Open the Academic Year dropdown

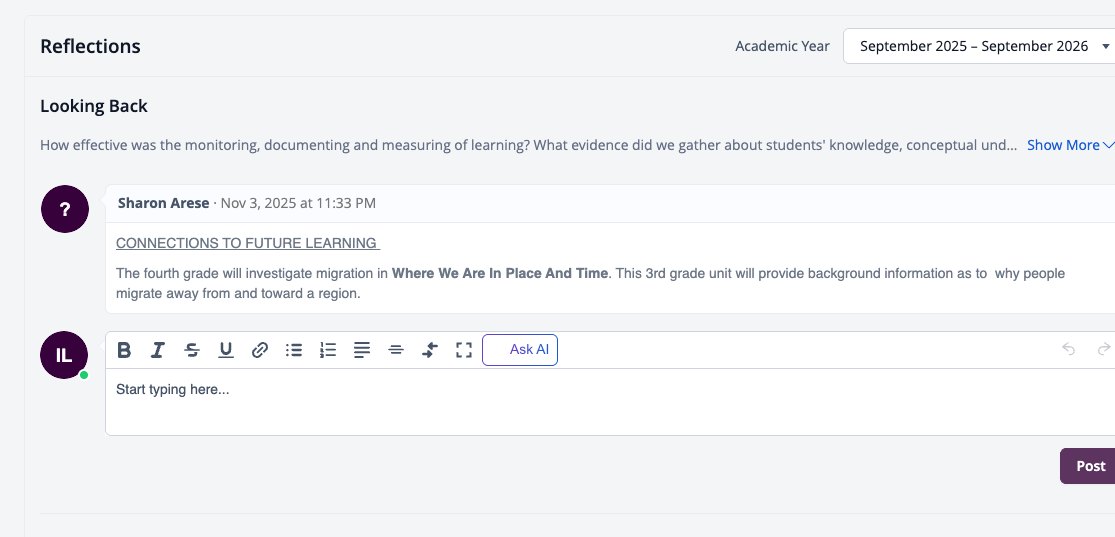click(979, 46)
